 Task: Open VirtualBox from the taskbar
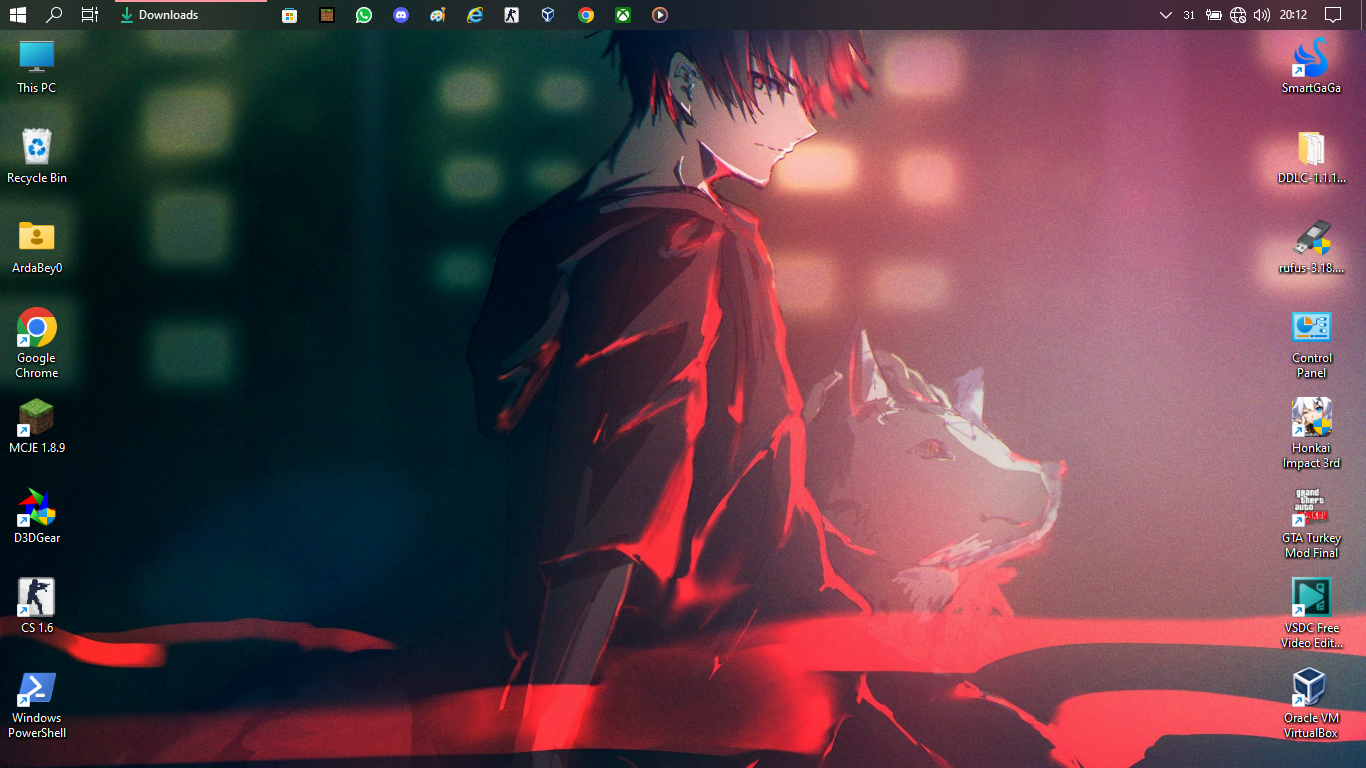pyautogui.click(x=548, y=15)
